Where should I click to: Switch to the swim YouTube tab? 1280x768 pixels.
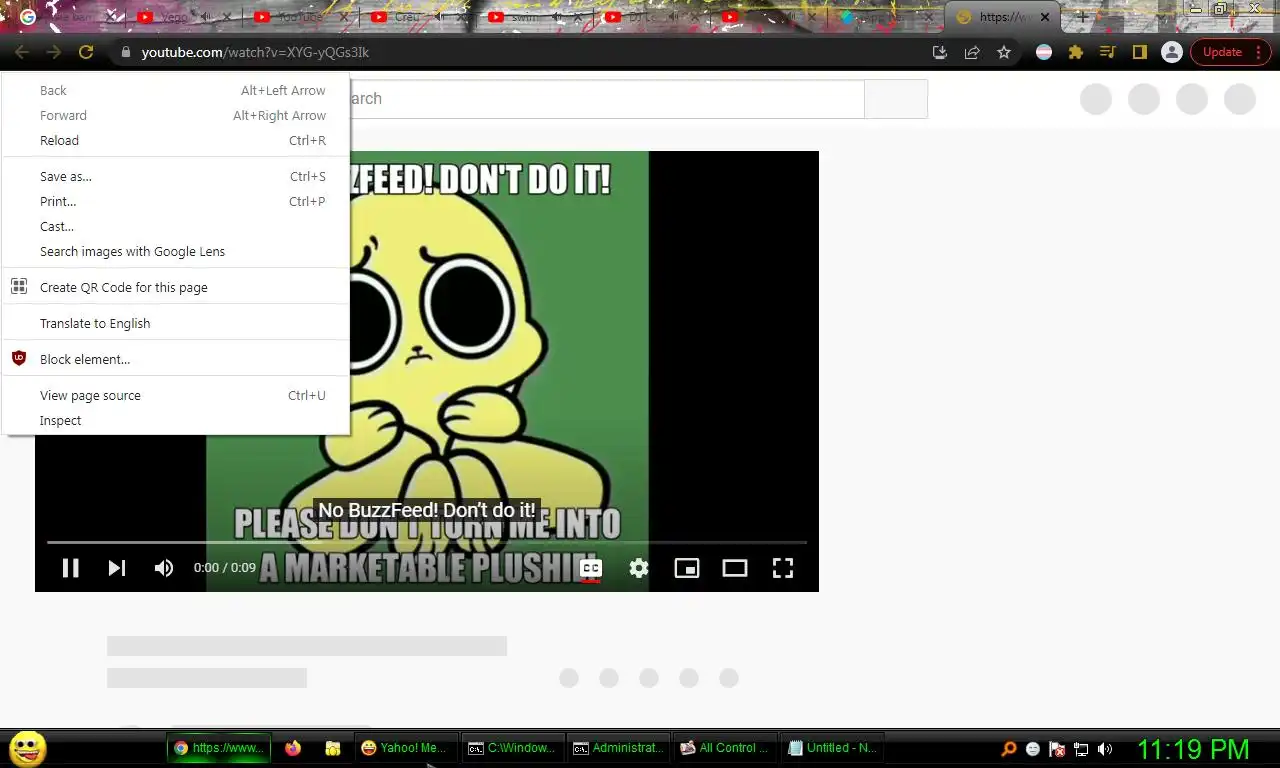pyautogui.click(x=533, y=17)
